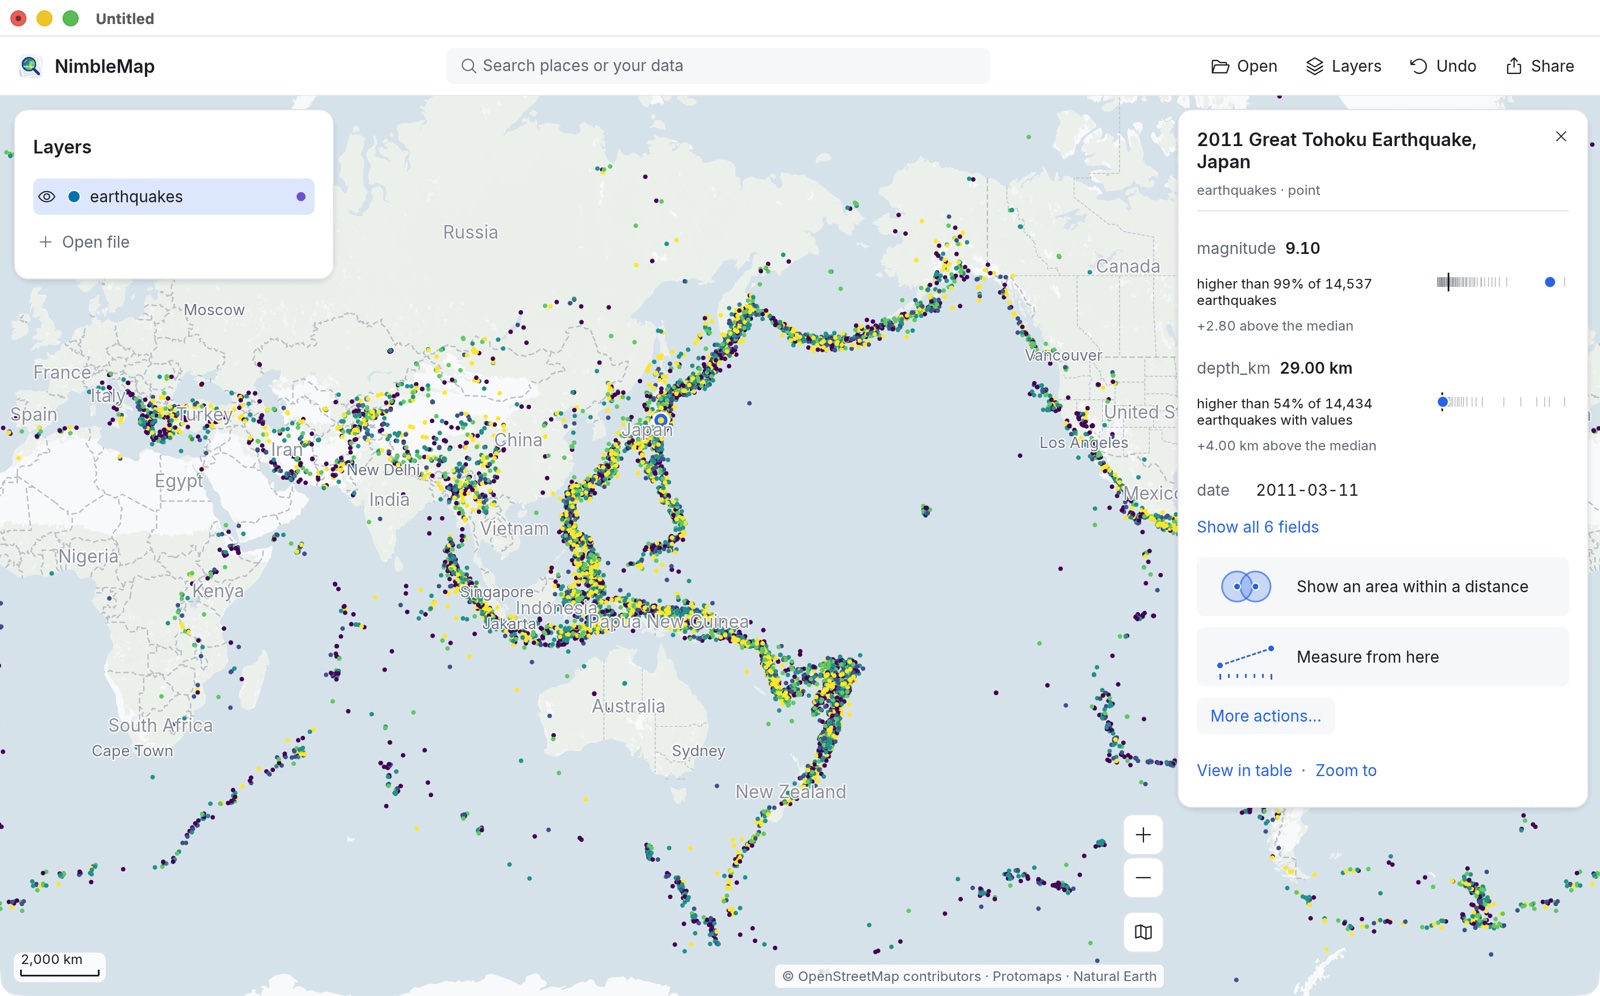Click the Protomaps attribution link

point(1027,976)
